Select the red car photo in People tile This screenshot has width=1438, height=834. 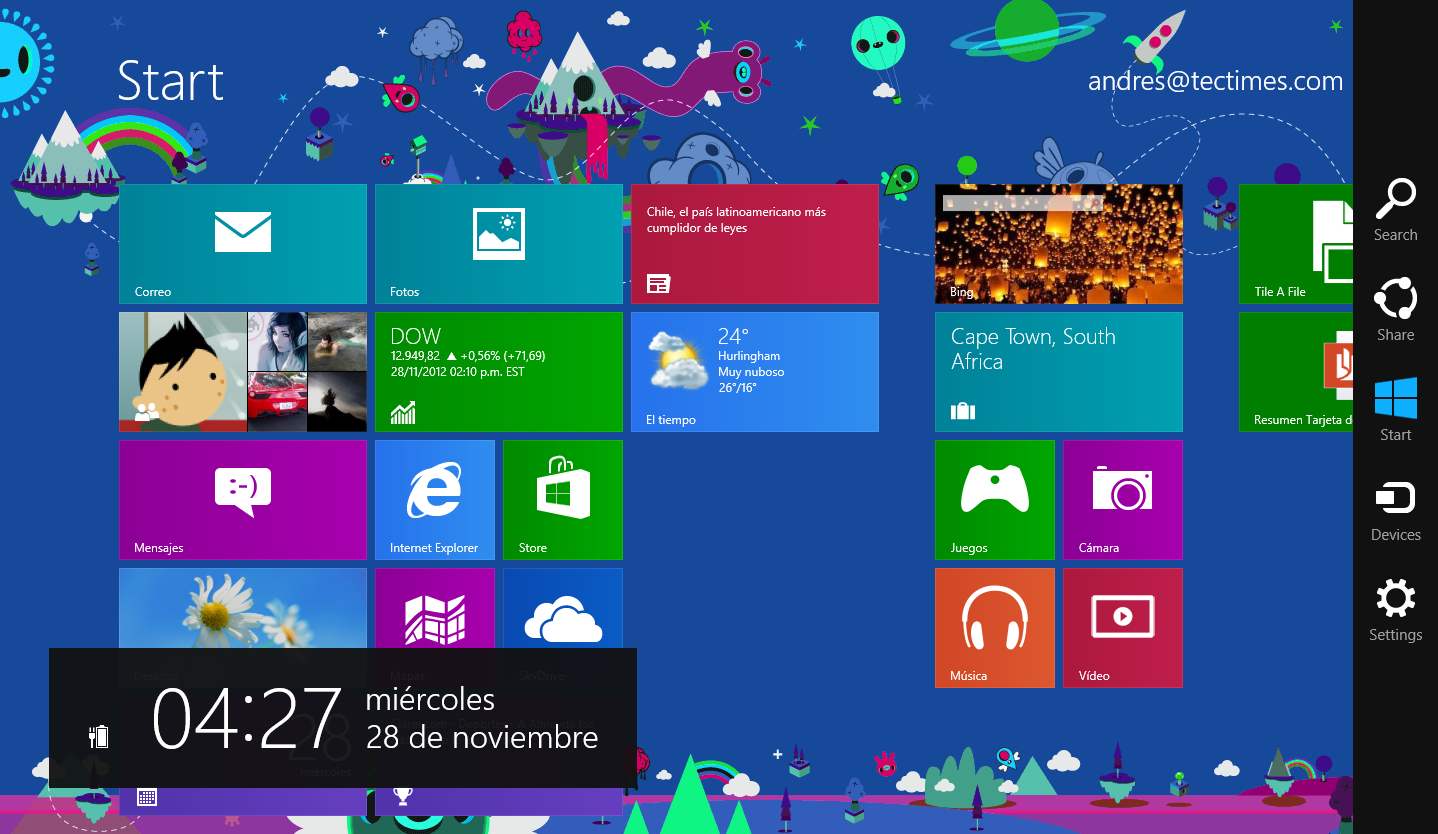pos(277,402)
